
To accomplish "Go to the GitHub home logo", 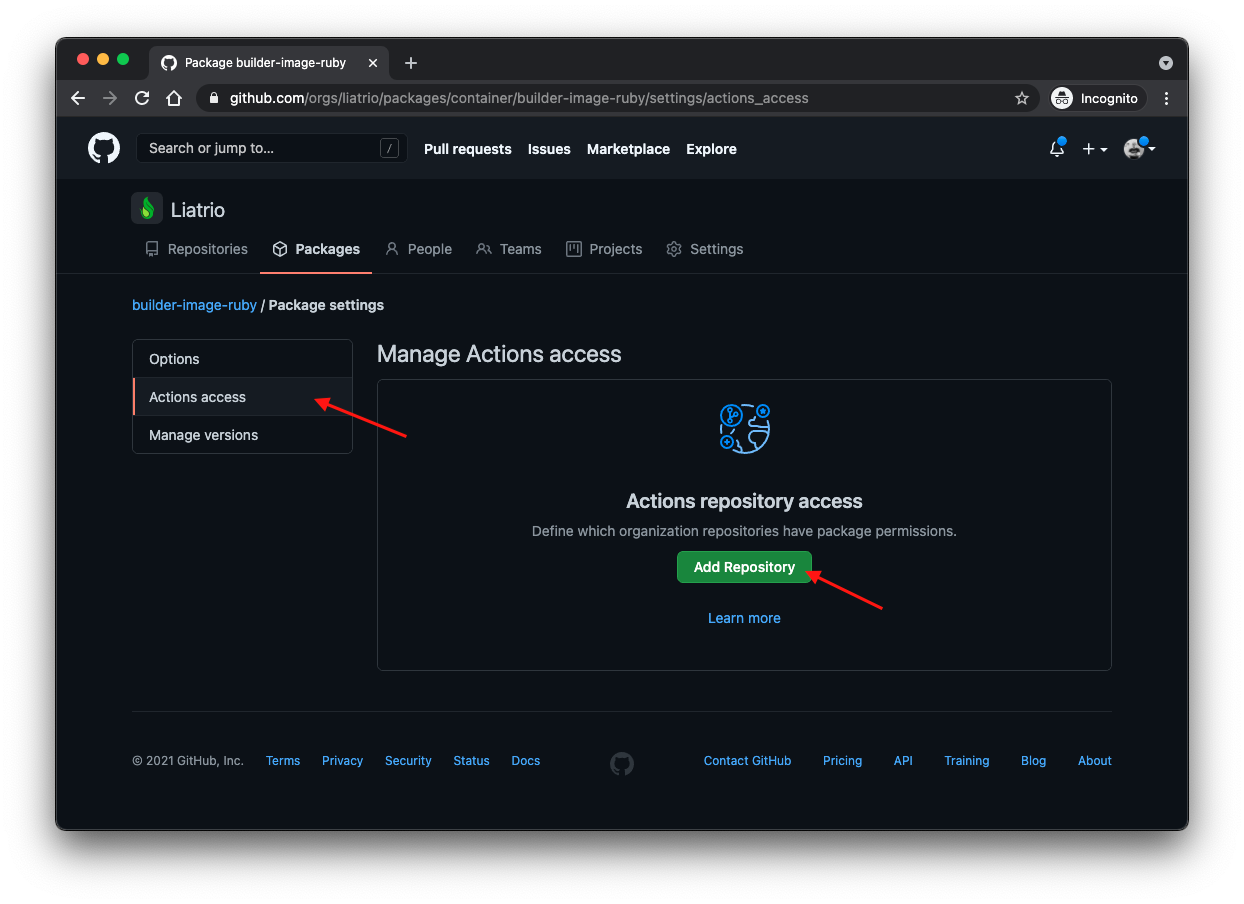I will click(104, 148).
